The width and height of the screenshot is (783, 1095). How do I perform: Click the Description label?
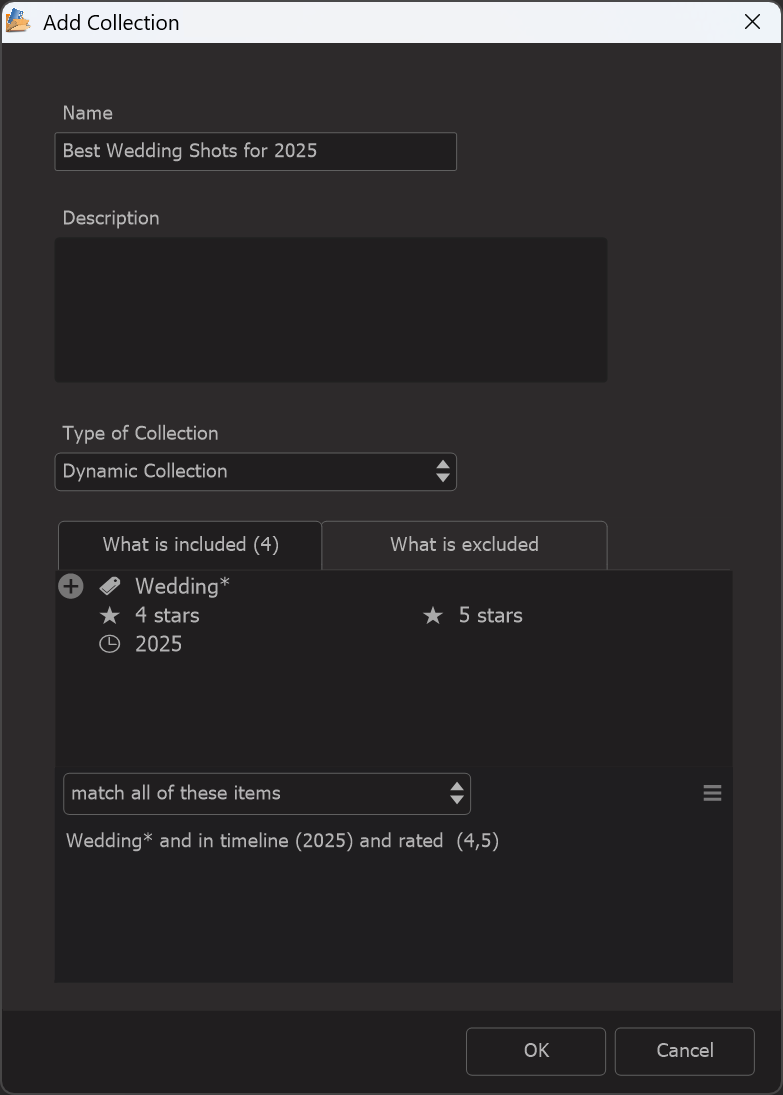pos(111,218)
